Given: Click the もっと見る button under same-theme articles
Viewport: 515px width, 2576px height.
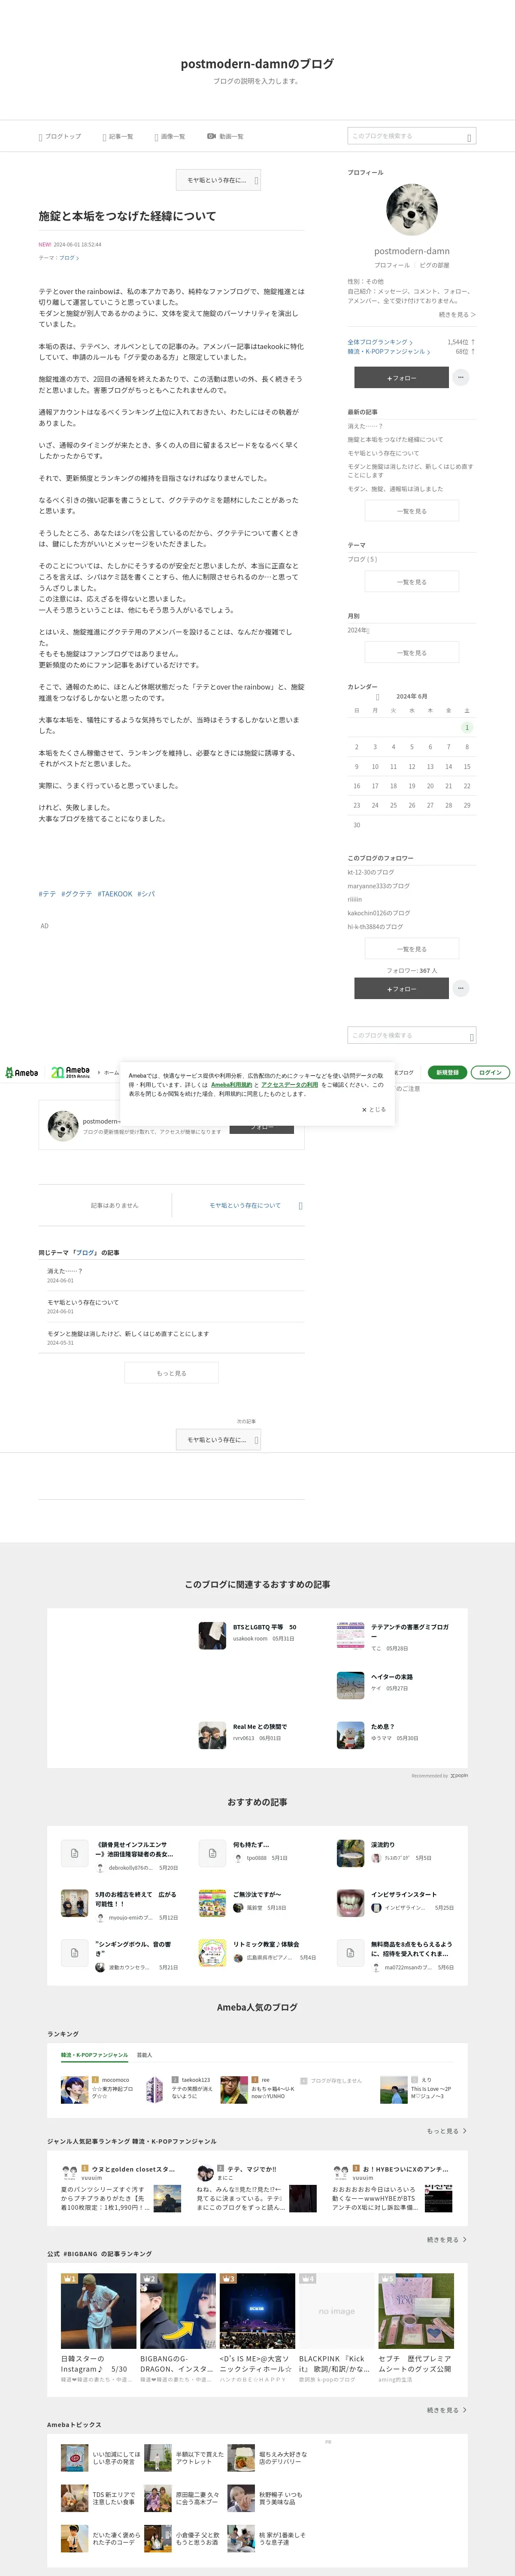Looking at the screenshot, I should coord(171,1373).
